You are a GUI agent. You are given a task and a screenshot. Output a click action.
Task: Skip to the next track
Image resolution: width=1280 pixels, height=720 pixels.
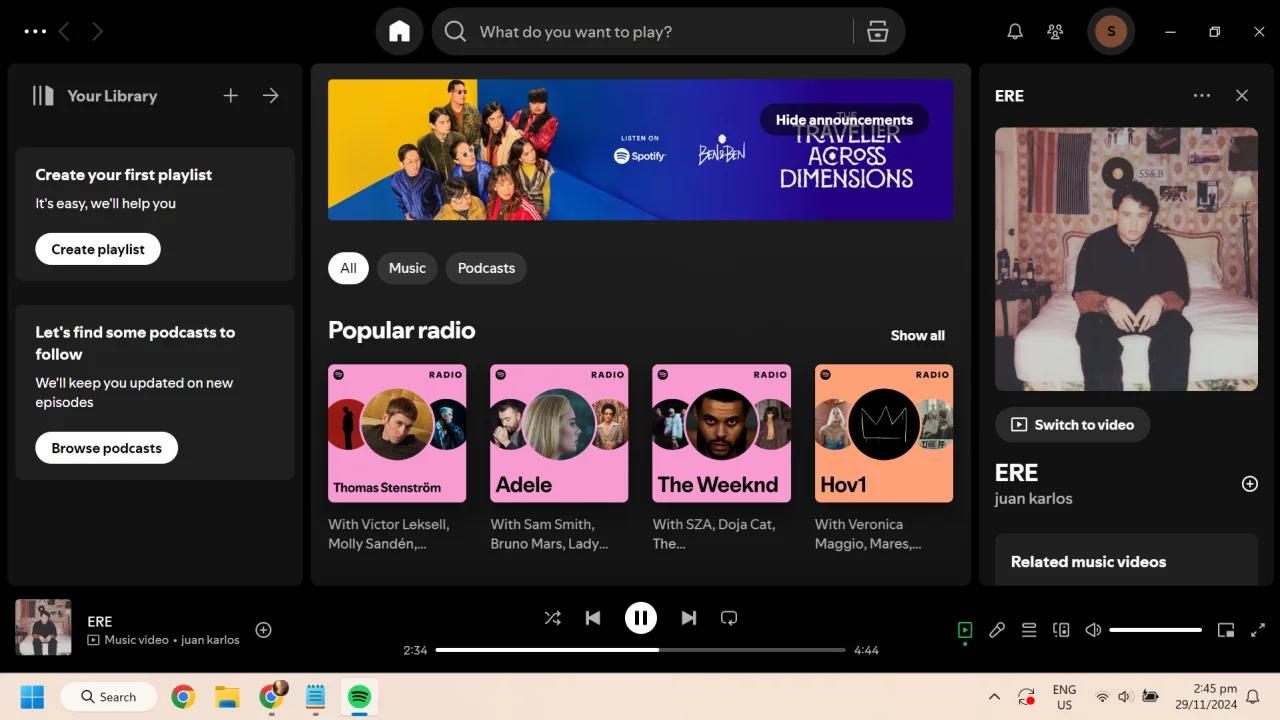click(x=689, y=618)
